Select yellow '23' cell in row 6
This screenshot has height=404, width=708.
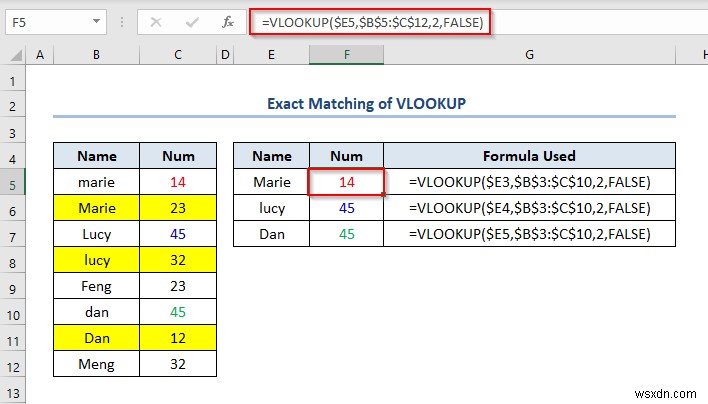click(178, 208)
